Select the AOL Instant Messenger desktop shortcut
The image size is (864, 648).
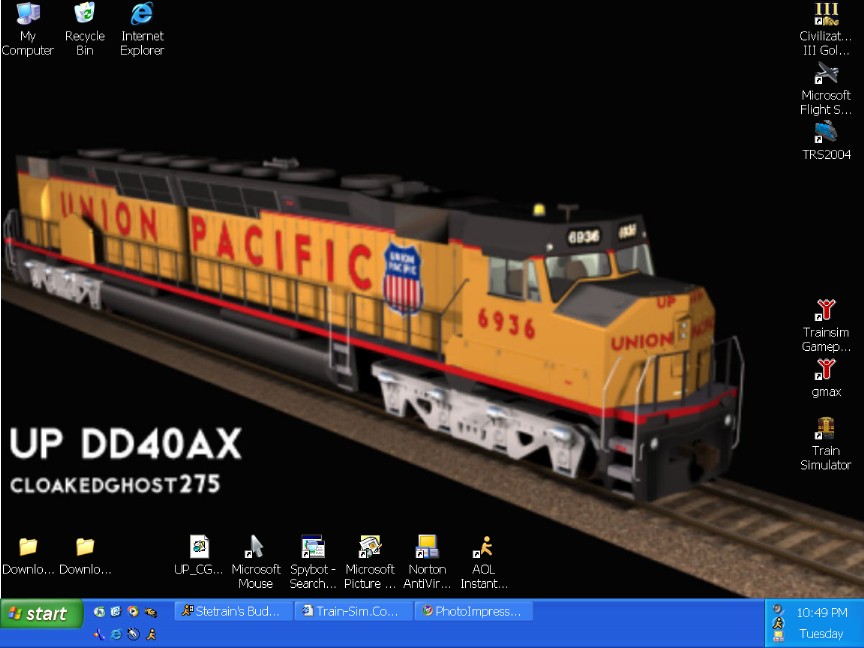coord(484,561)
